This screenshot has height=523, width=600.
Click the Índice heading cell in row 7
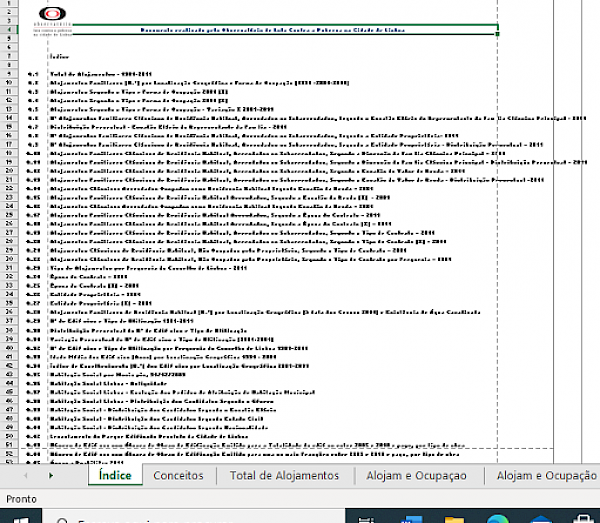pyautogui.click(x=59, y=57)
